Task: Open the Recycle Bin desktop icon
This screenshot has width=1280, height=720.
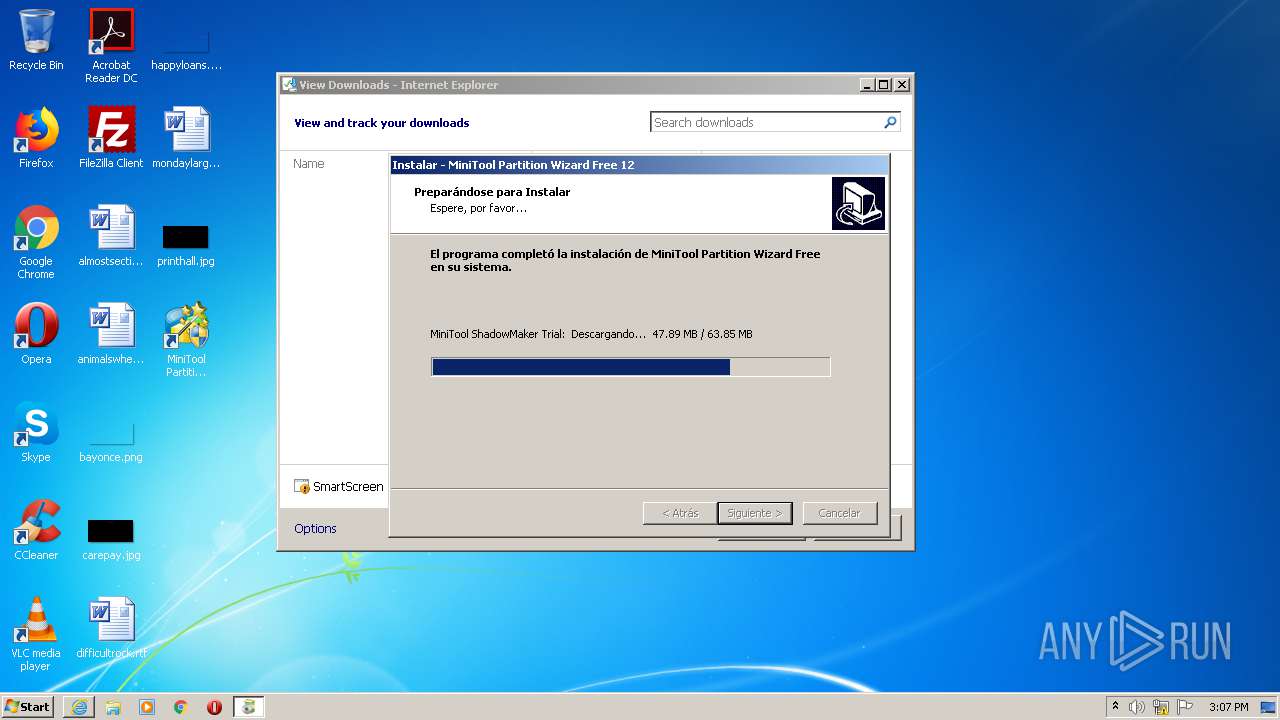Action: click(36, 40)
